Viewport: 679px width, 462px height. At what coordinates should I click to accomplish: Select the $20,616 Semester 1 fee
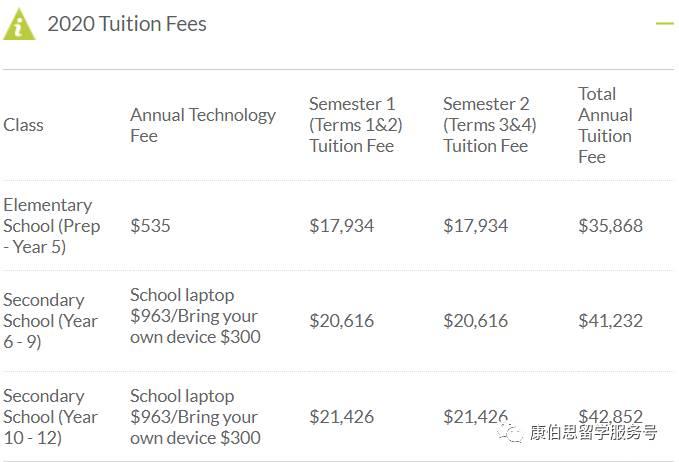click(341, 321)
